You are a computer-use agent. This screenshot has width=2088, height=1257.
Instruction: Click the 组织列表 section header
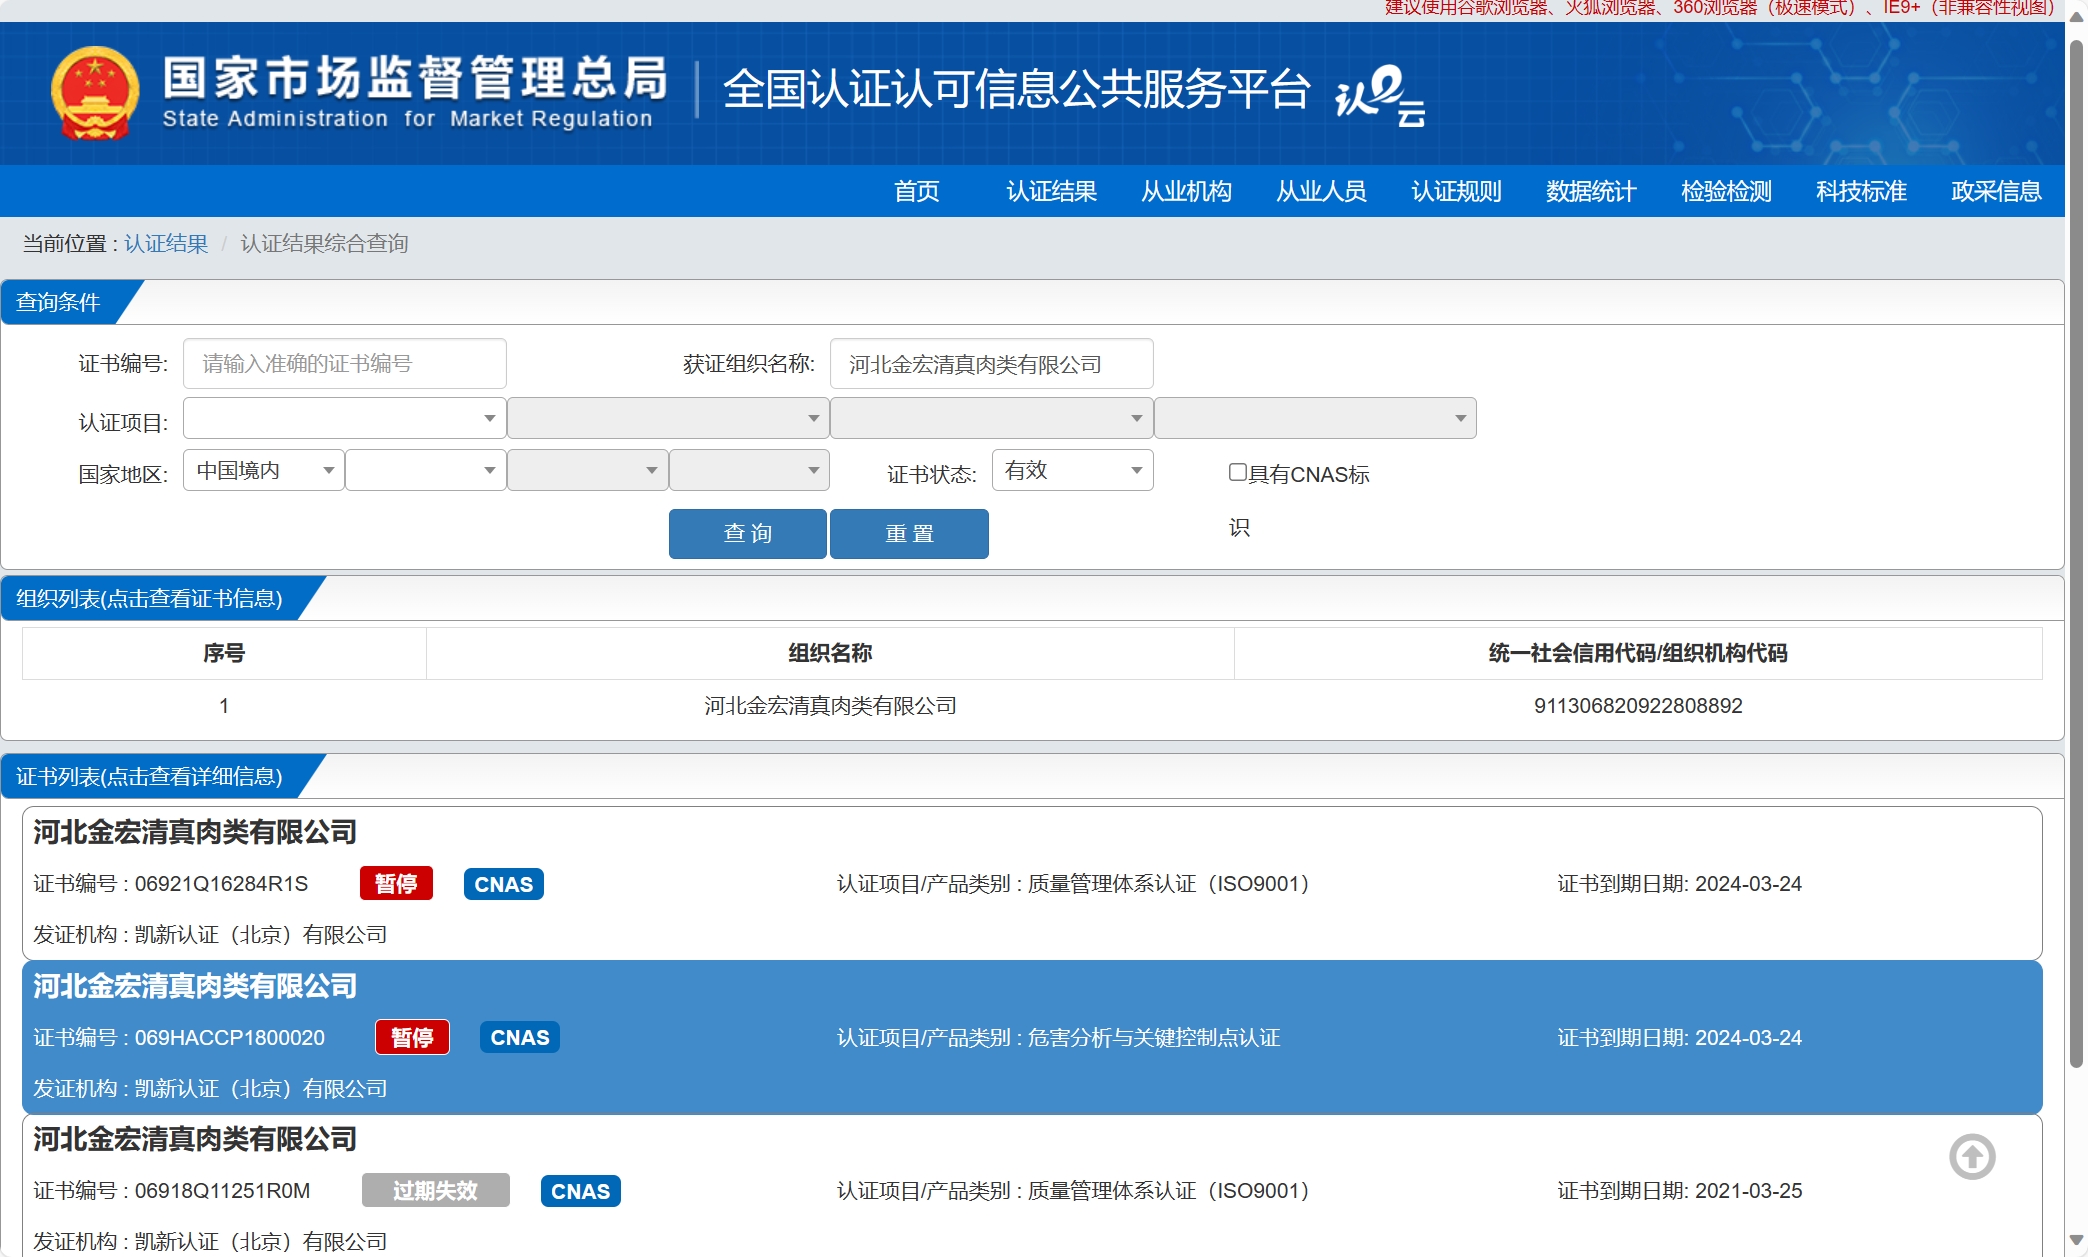[150, 598]
